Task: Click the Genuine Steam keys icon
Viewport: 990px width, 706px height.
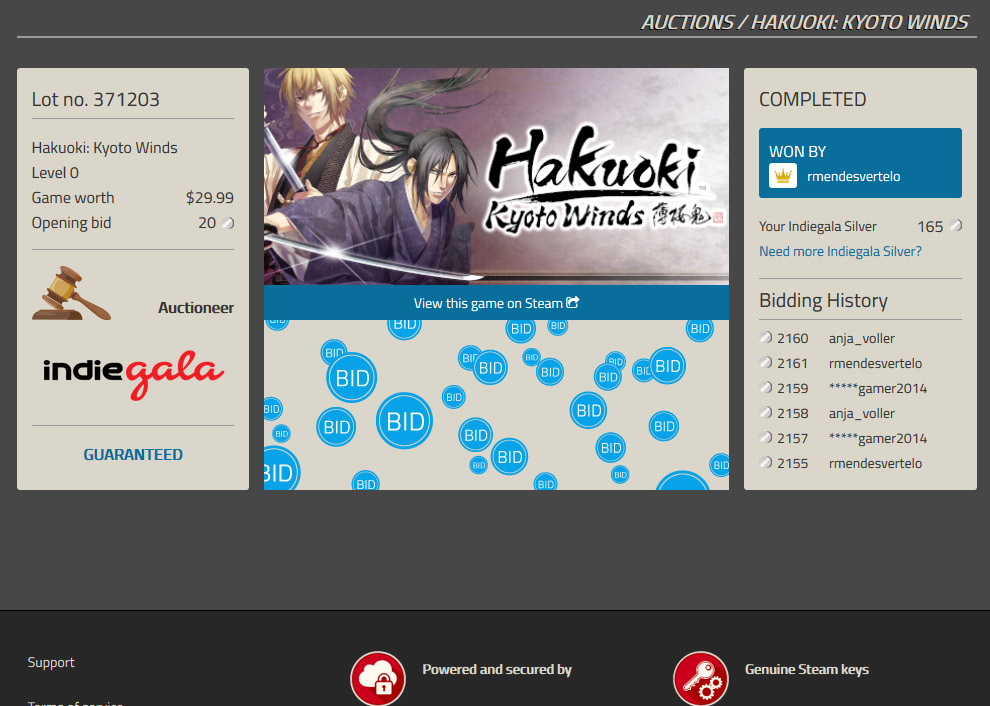Action: (x=700, y=678)
